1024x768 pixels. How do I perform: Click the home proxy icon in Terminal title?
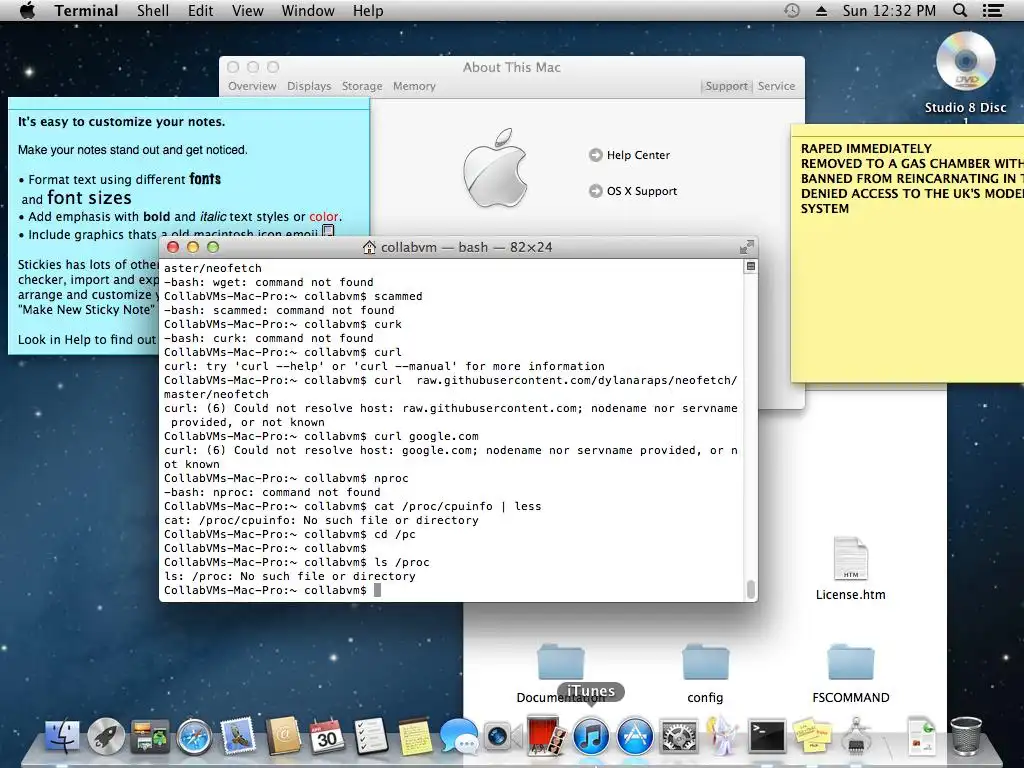pyautogui.click(x=369, y=247)
